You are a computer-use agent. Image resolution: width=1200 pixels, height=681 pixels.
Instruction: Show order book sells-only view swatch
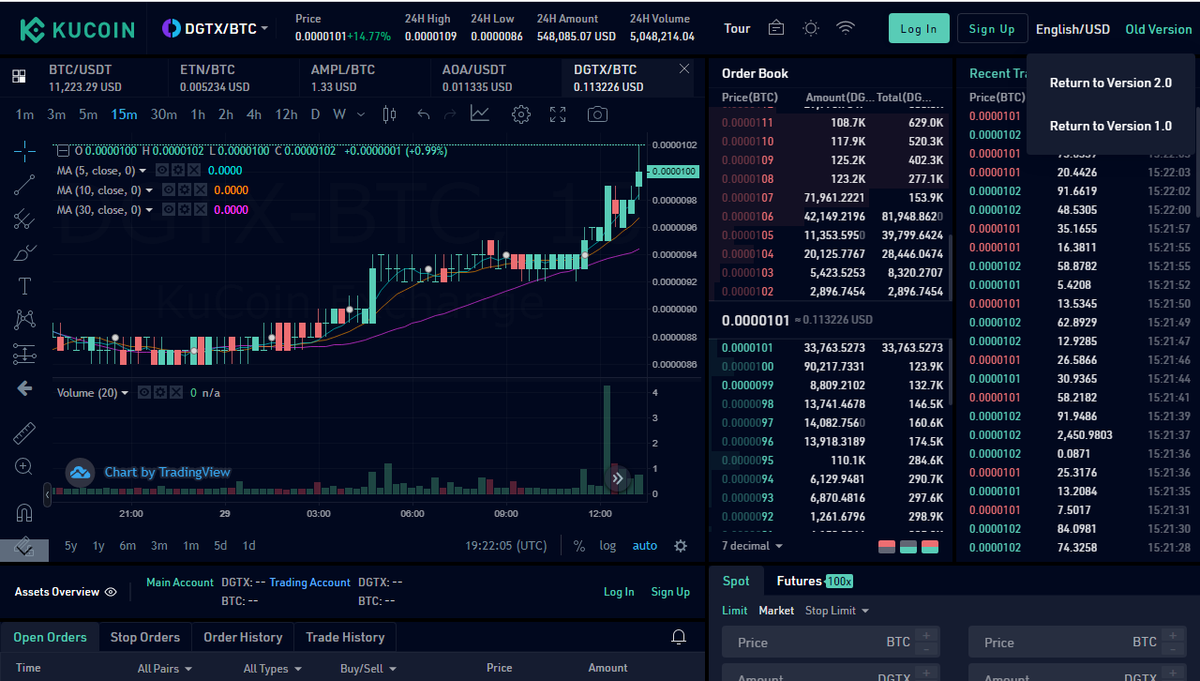coord(887,547)
